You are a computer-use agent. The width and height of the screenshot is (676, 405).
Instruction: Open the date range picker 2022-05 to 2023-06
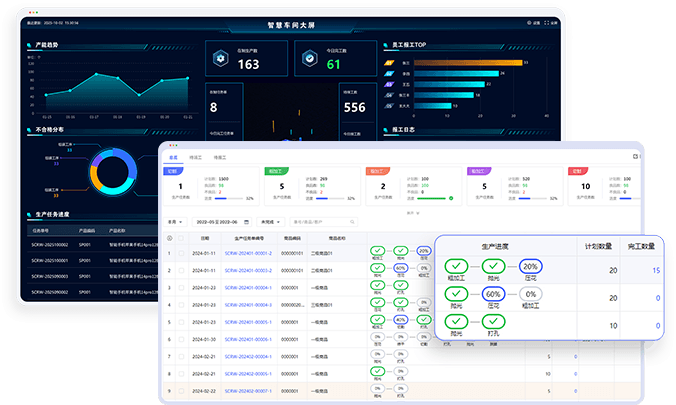click(224, 221)
